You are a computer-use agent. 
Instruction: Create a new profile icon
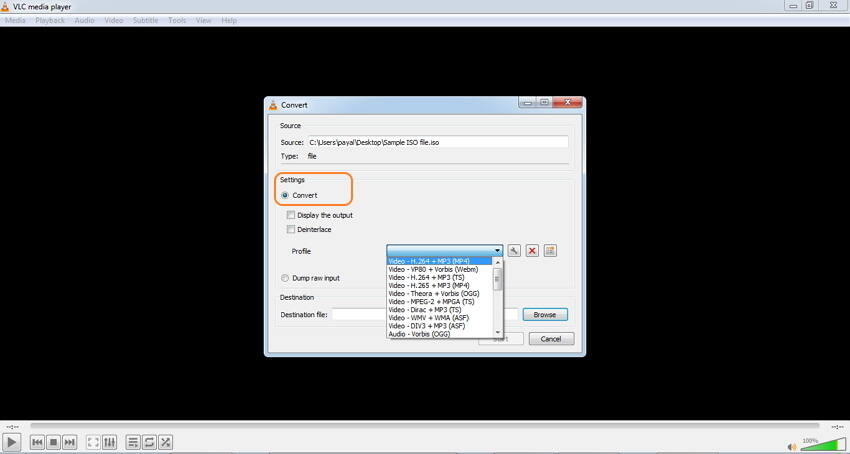click(x=550, y=251)
